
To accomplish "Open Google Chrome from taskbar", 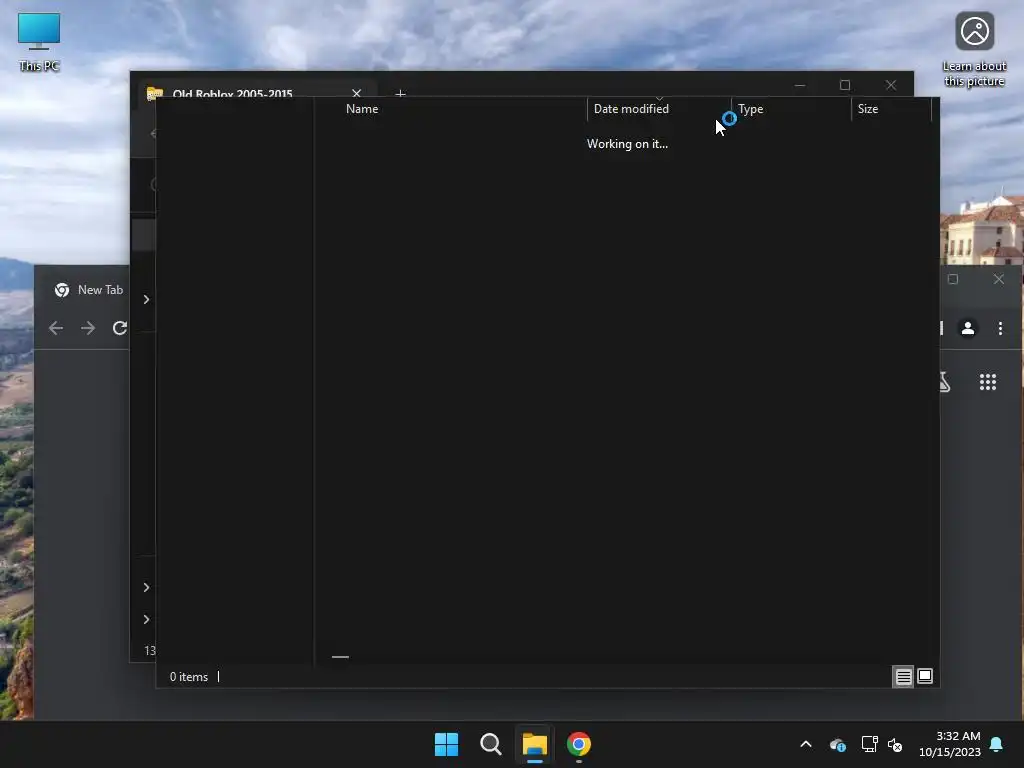I will coord(579,744).
